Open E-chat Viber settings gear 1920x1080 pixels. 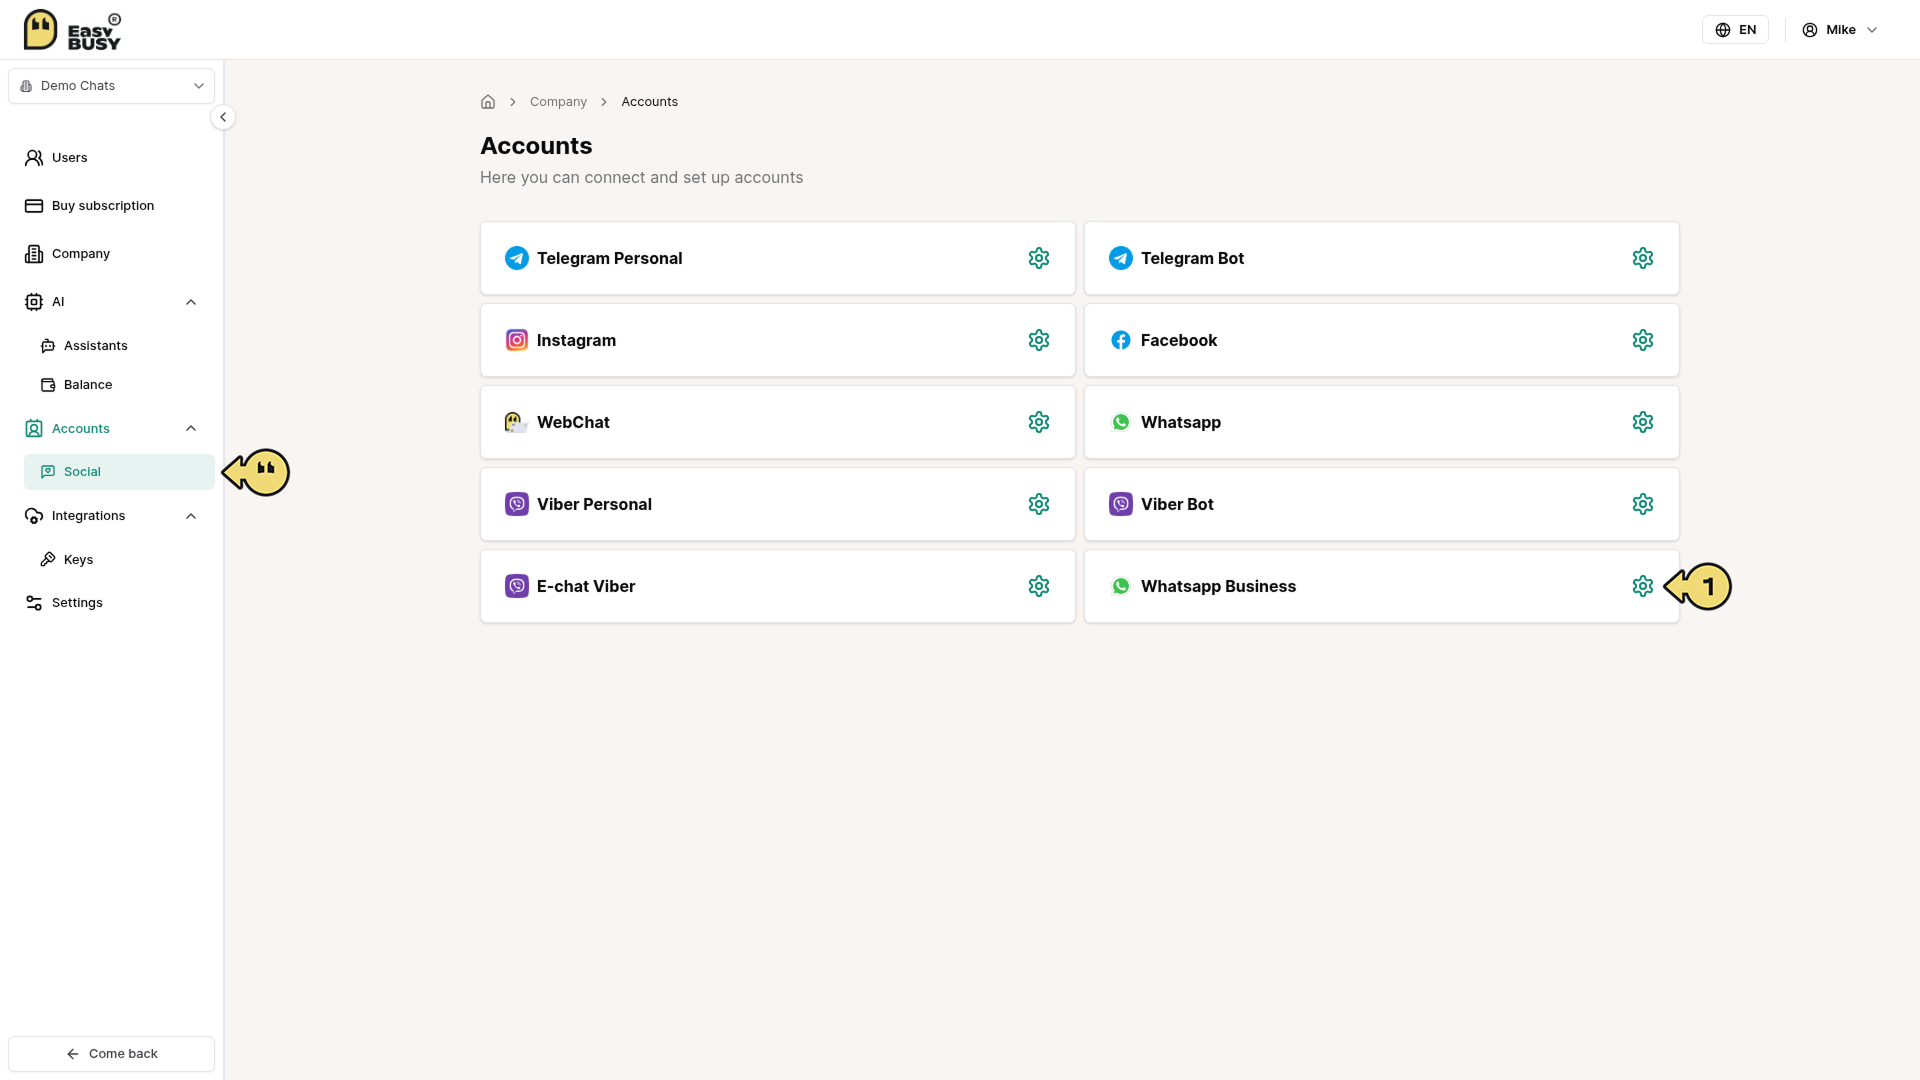[1039, 586]
